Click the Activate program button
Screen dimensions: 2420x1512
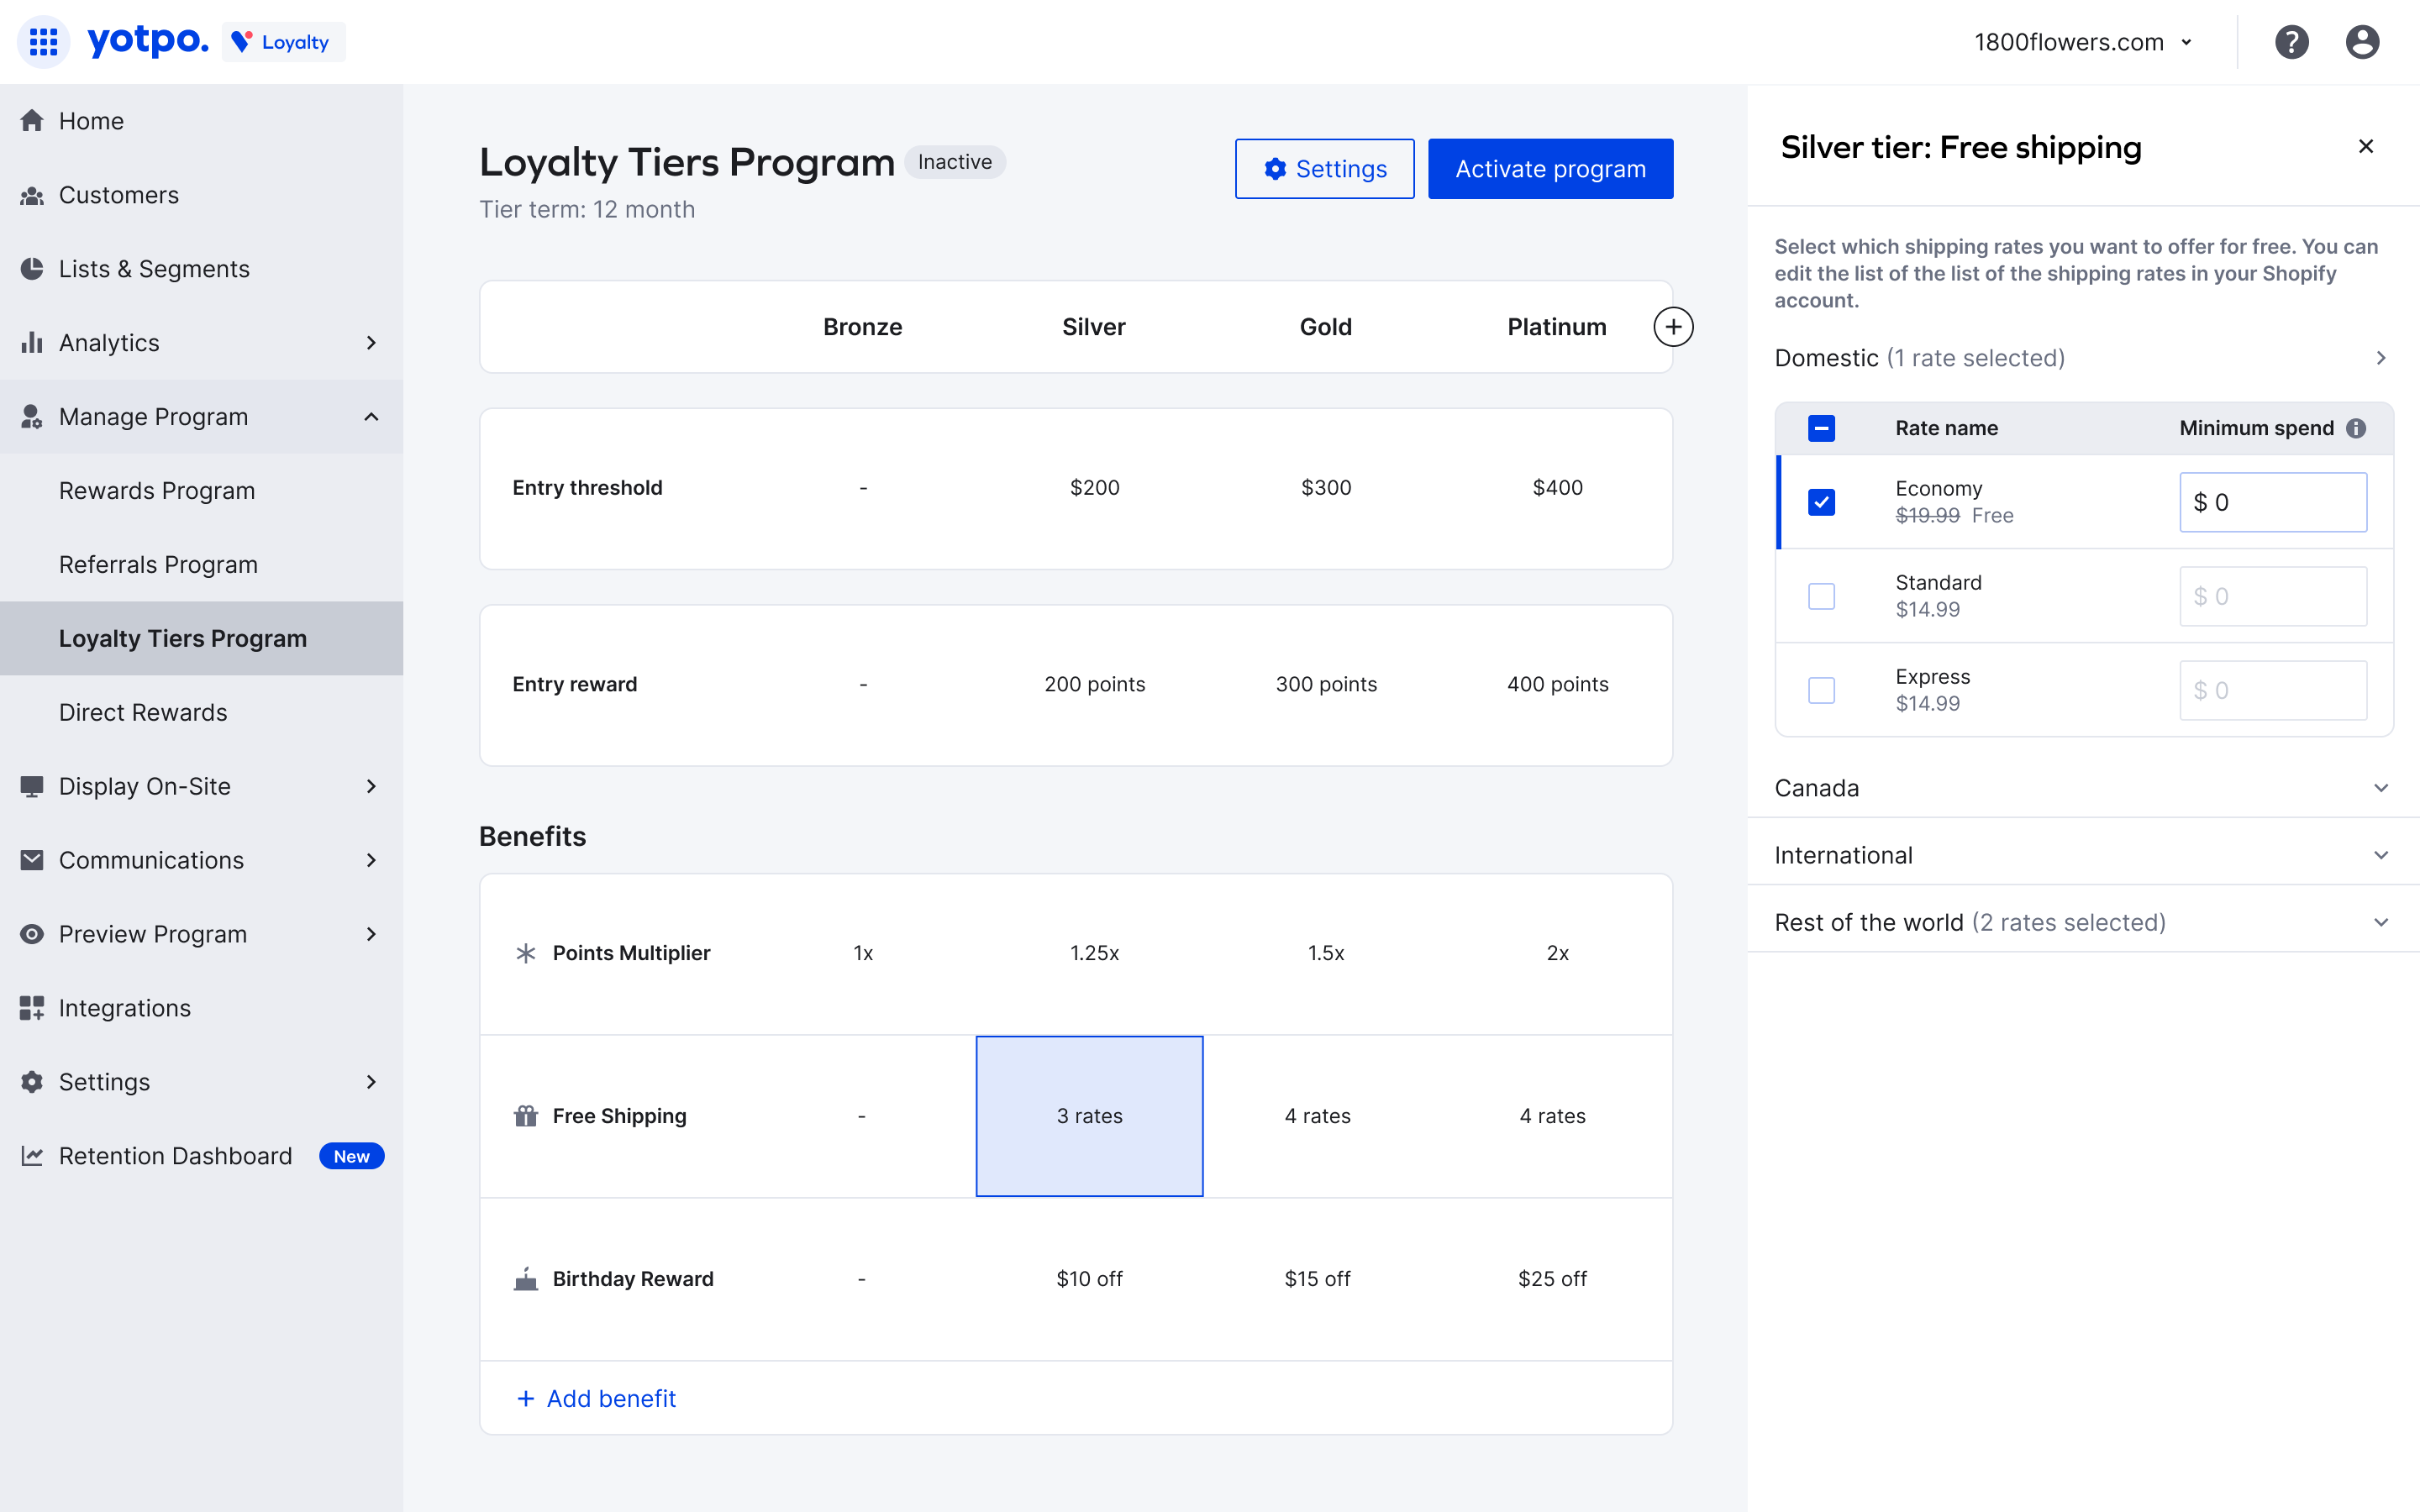1550,169
